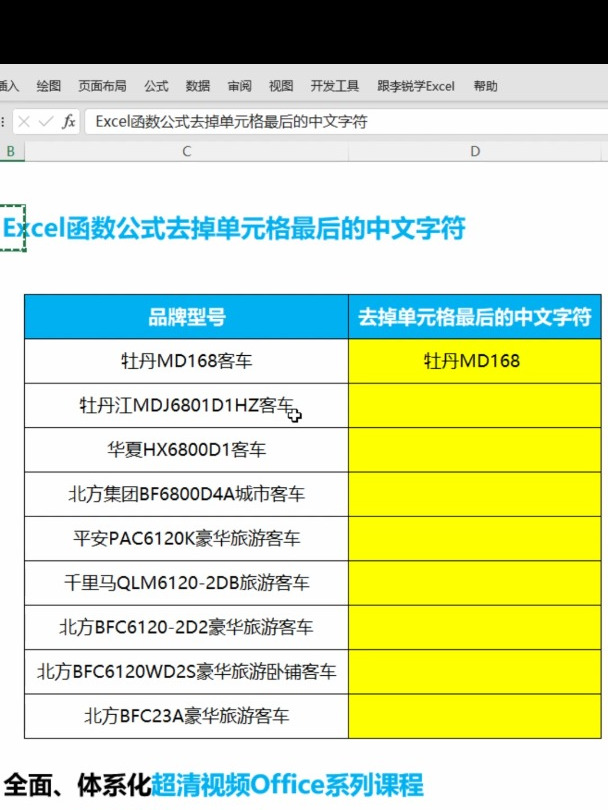Select yellow cell beside 北方BFC6120-2D2豪华旅游客车
608x810 pixels.
(475, 628)
